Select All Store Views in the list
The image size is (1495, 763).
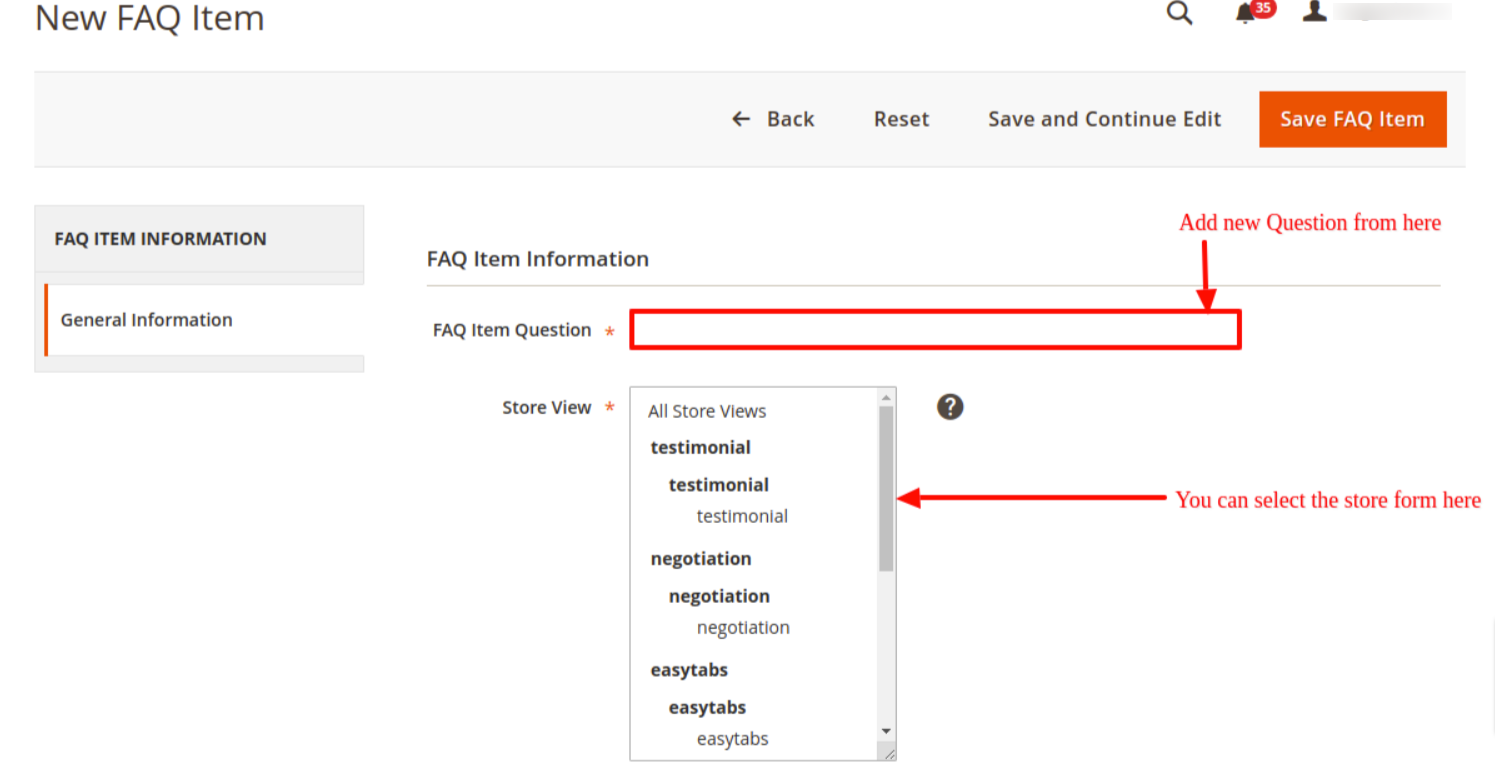[x=706, y=411]
